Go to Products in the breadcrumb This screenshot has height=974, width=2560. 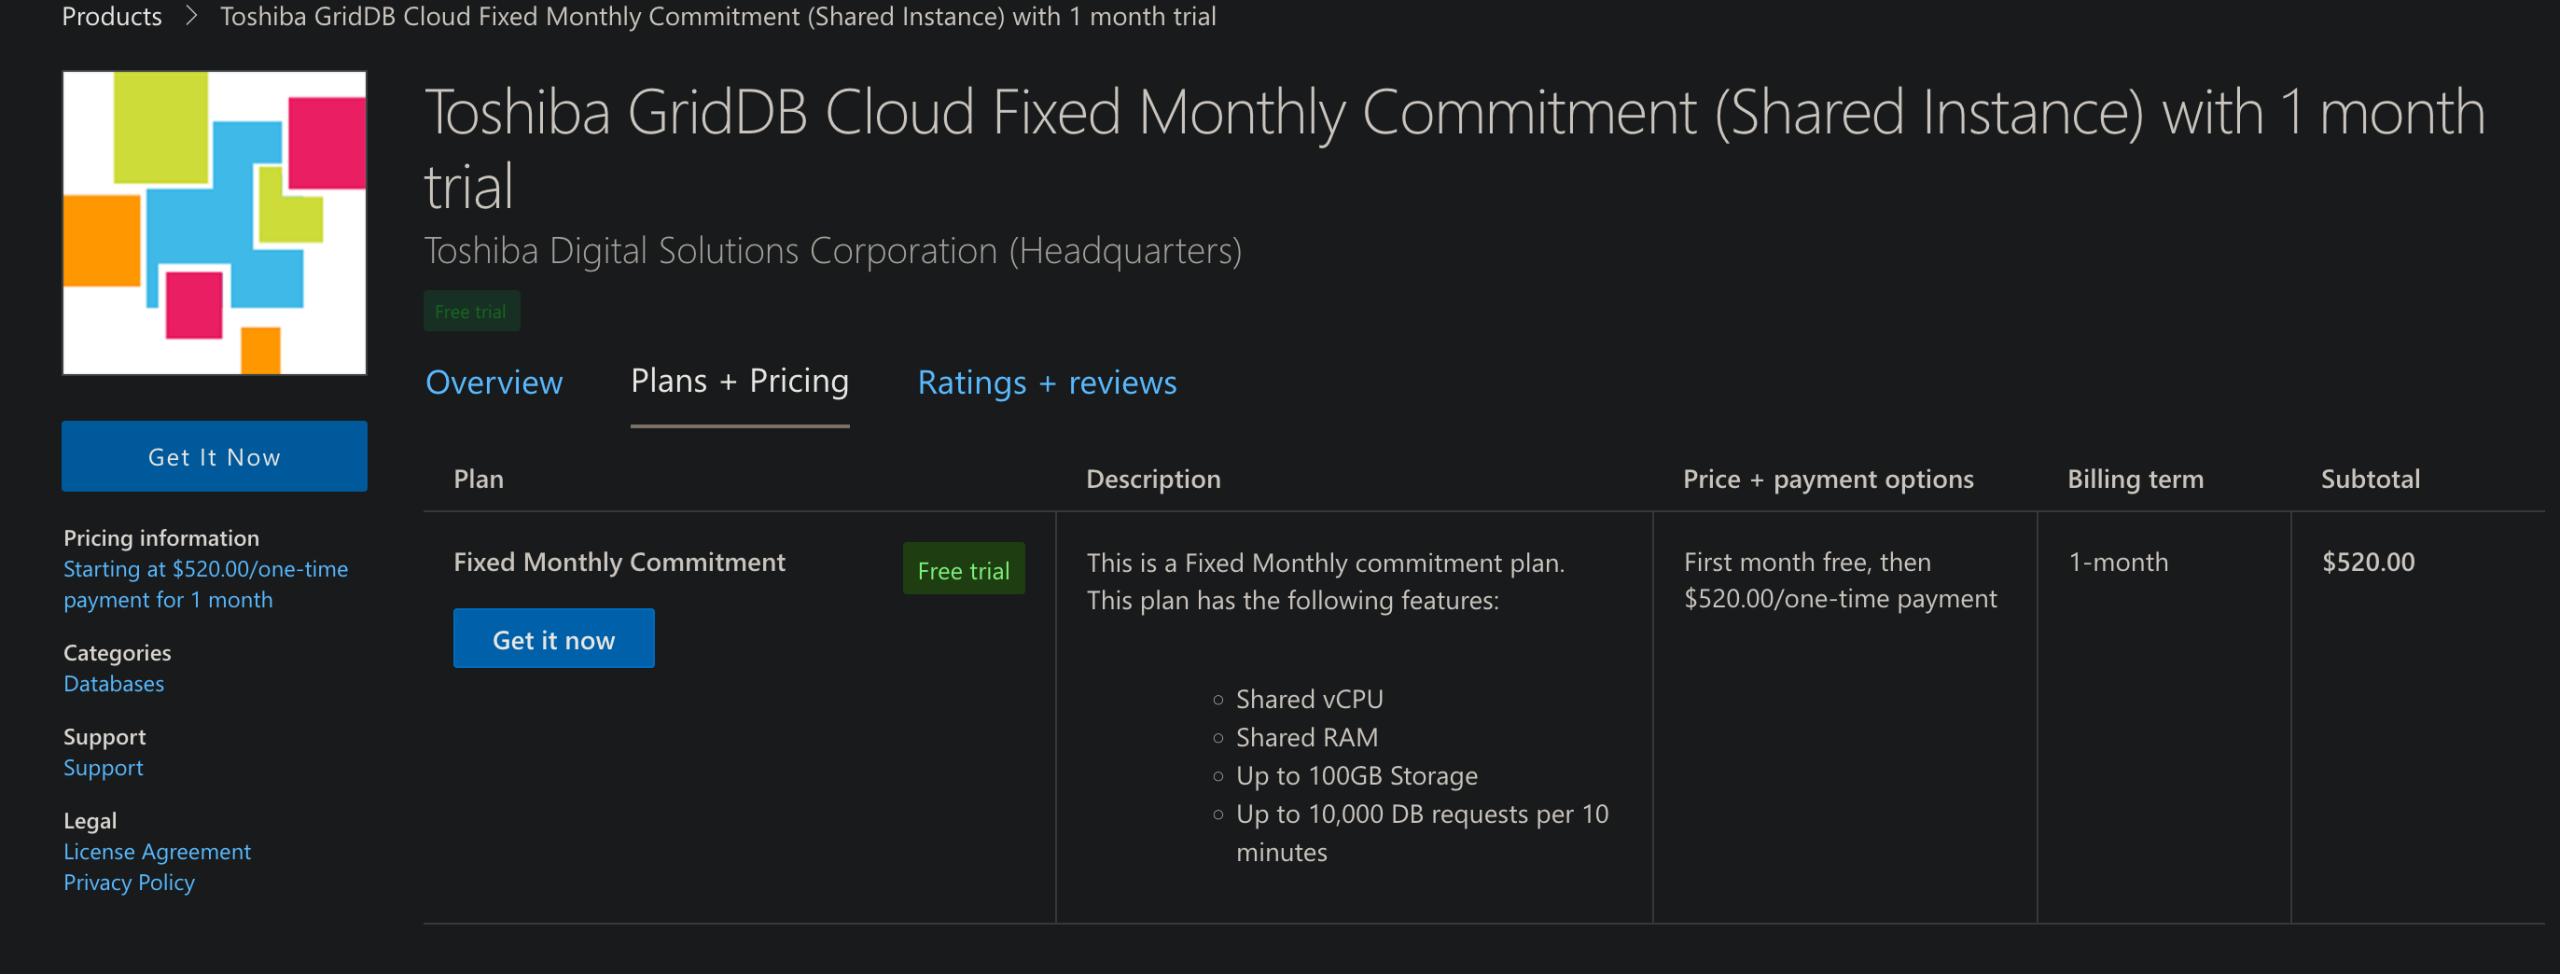coord(112,17)
